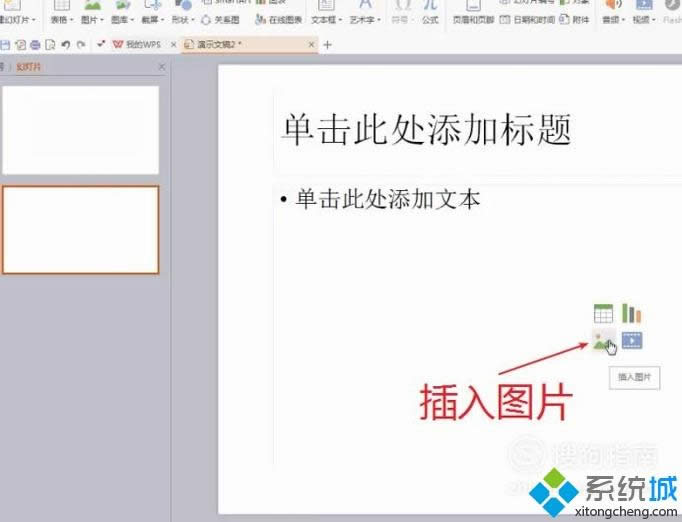Click the second quick toolbar icon after save
Viewport: 682px width, 522px height.
pos(20,45)
